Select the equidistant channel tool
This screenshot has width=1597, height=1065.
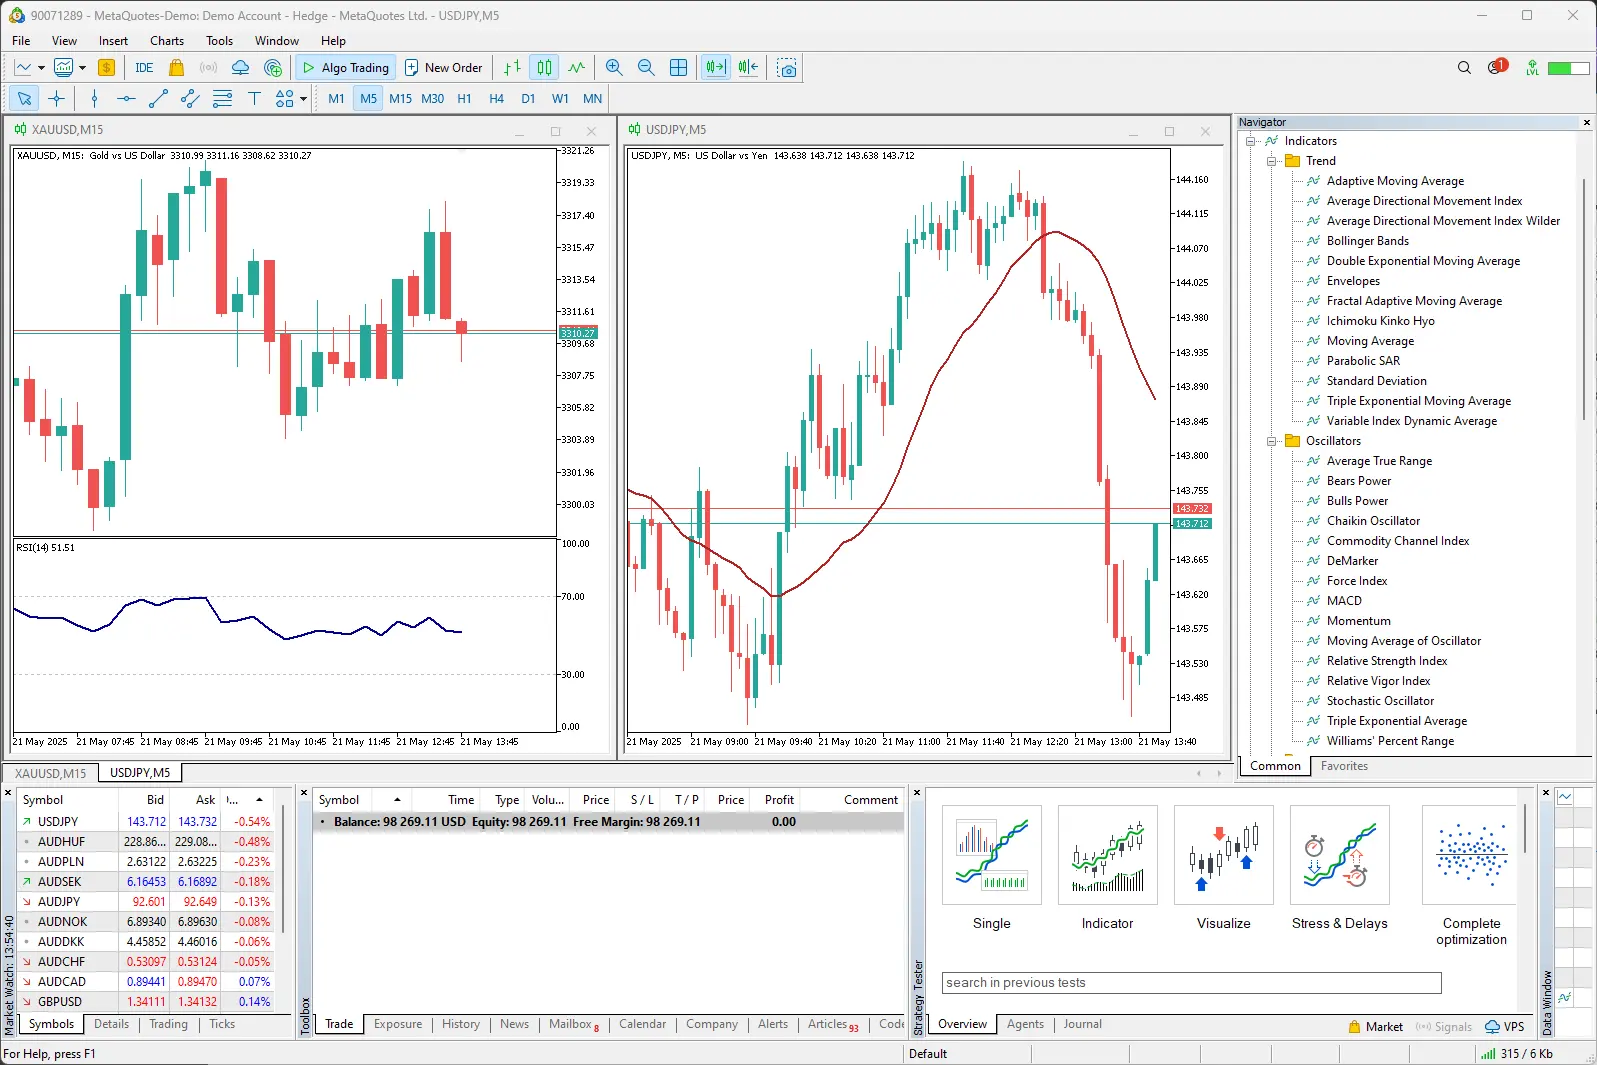point(190,98)
